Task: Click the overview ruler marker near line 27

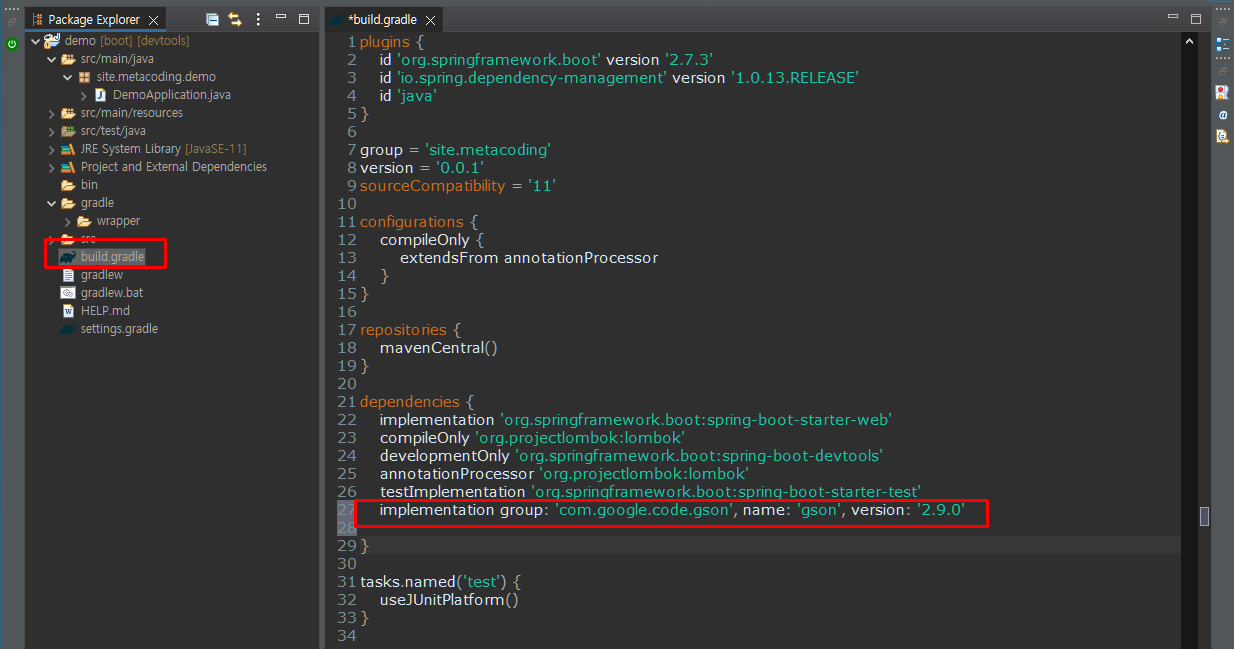Action: point(1205,516)
